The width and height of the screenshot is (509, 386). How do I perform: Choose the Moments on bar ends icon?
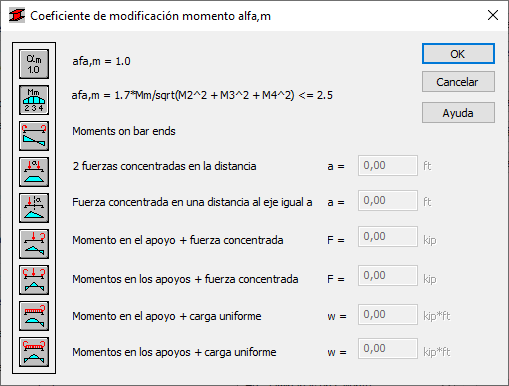click(34, 136)
